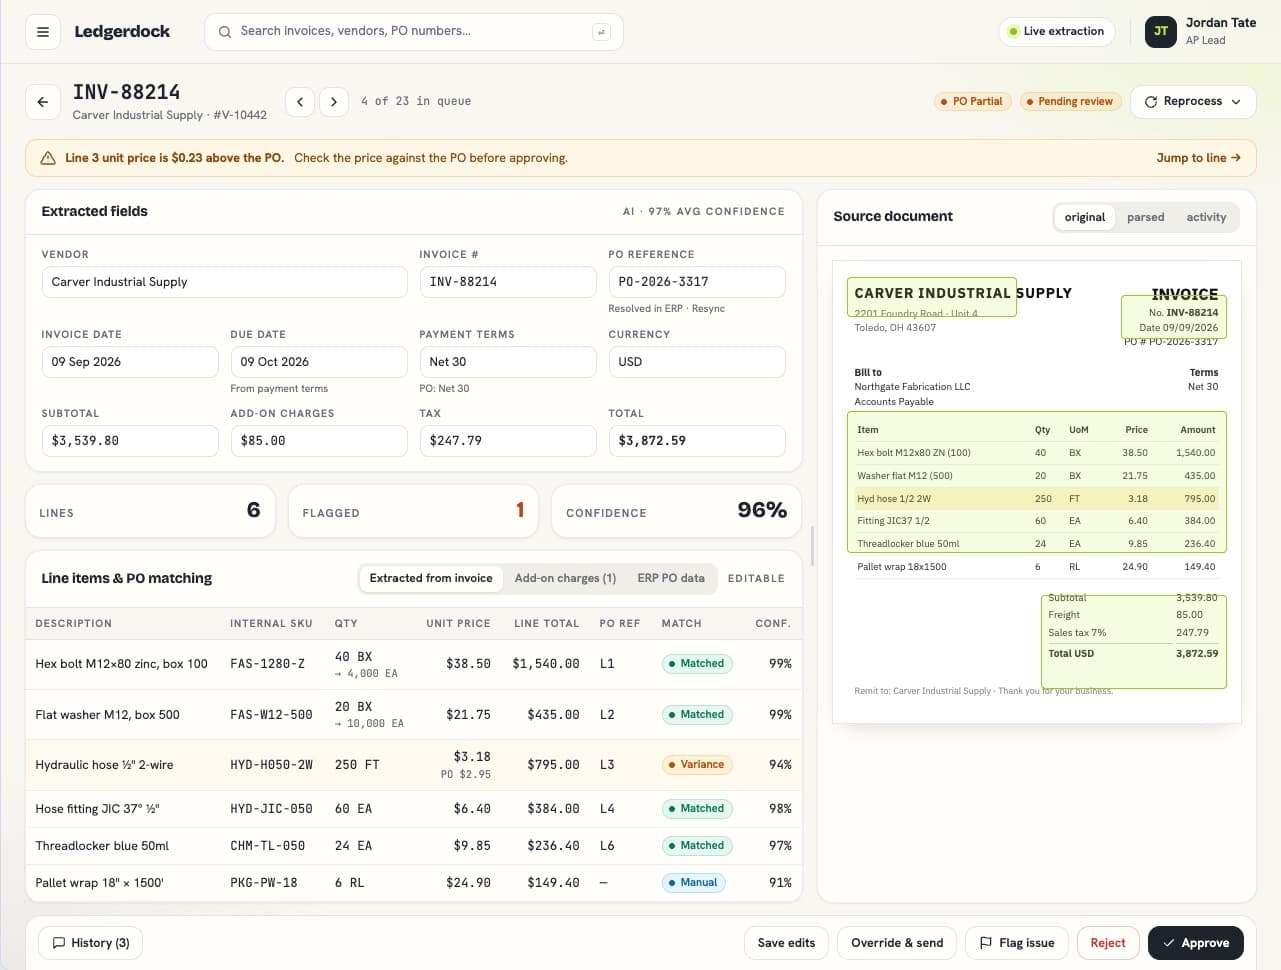Click the PO Partial status tag
Viewport: 1281px width, 970px height.
click(973, 101)
